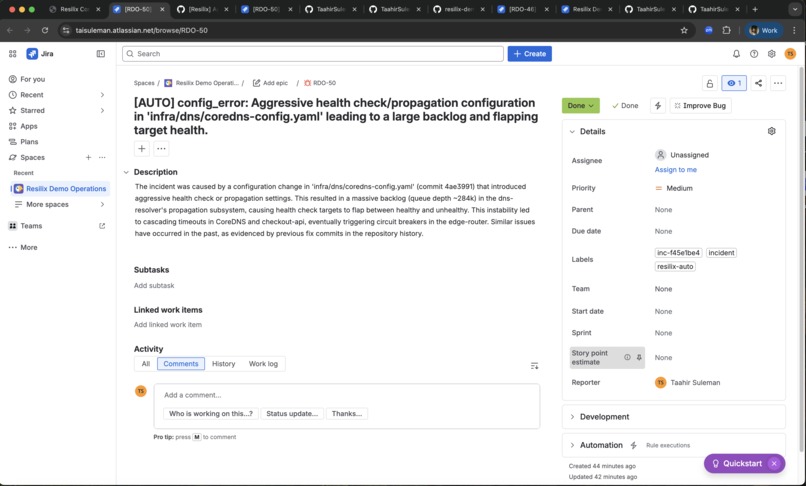Show info for Story point estimate
The height and width of the screenshot is (486, 806).
pos(627,357)
